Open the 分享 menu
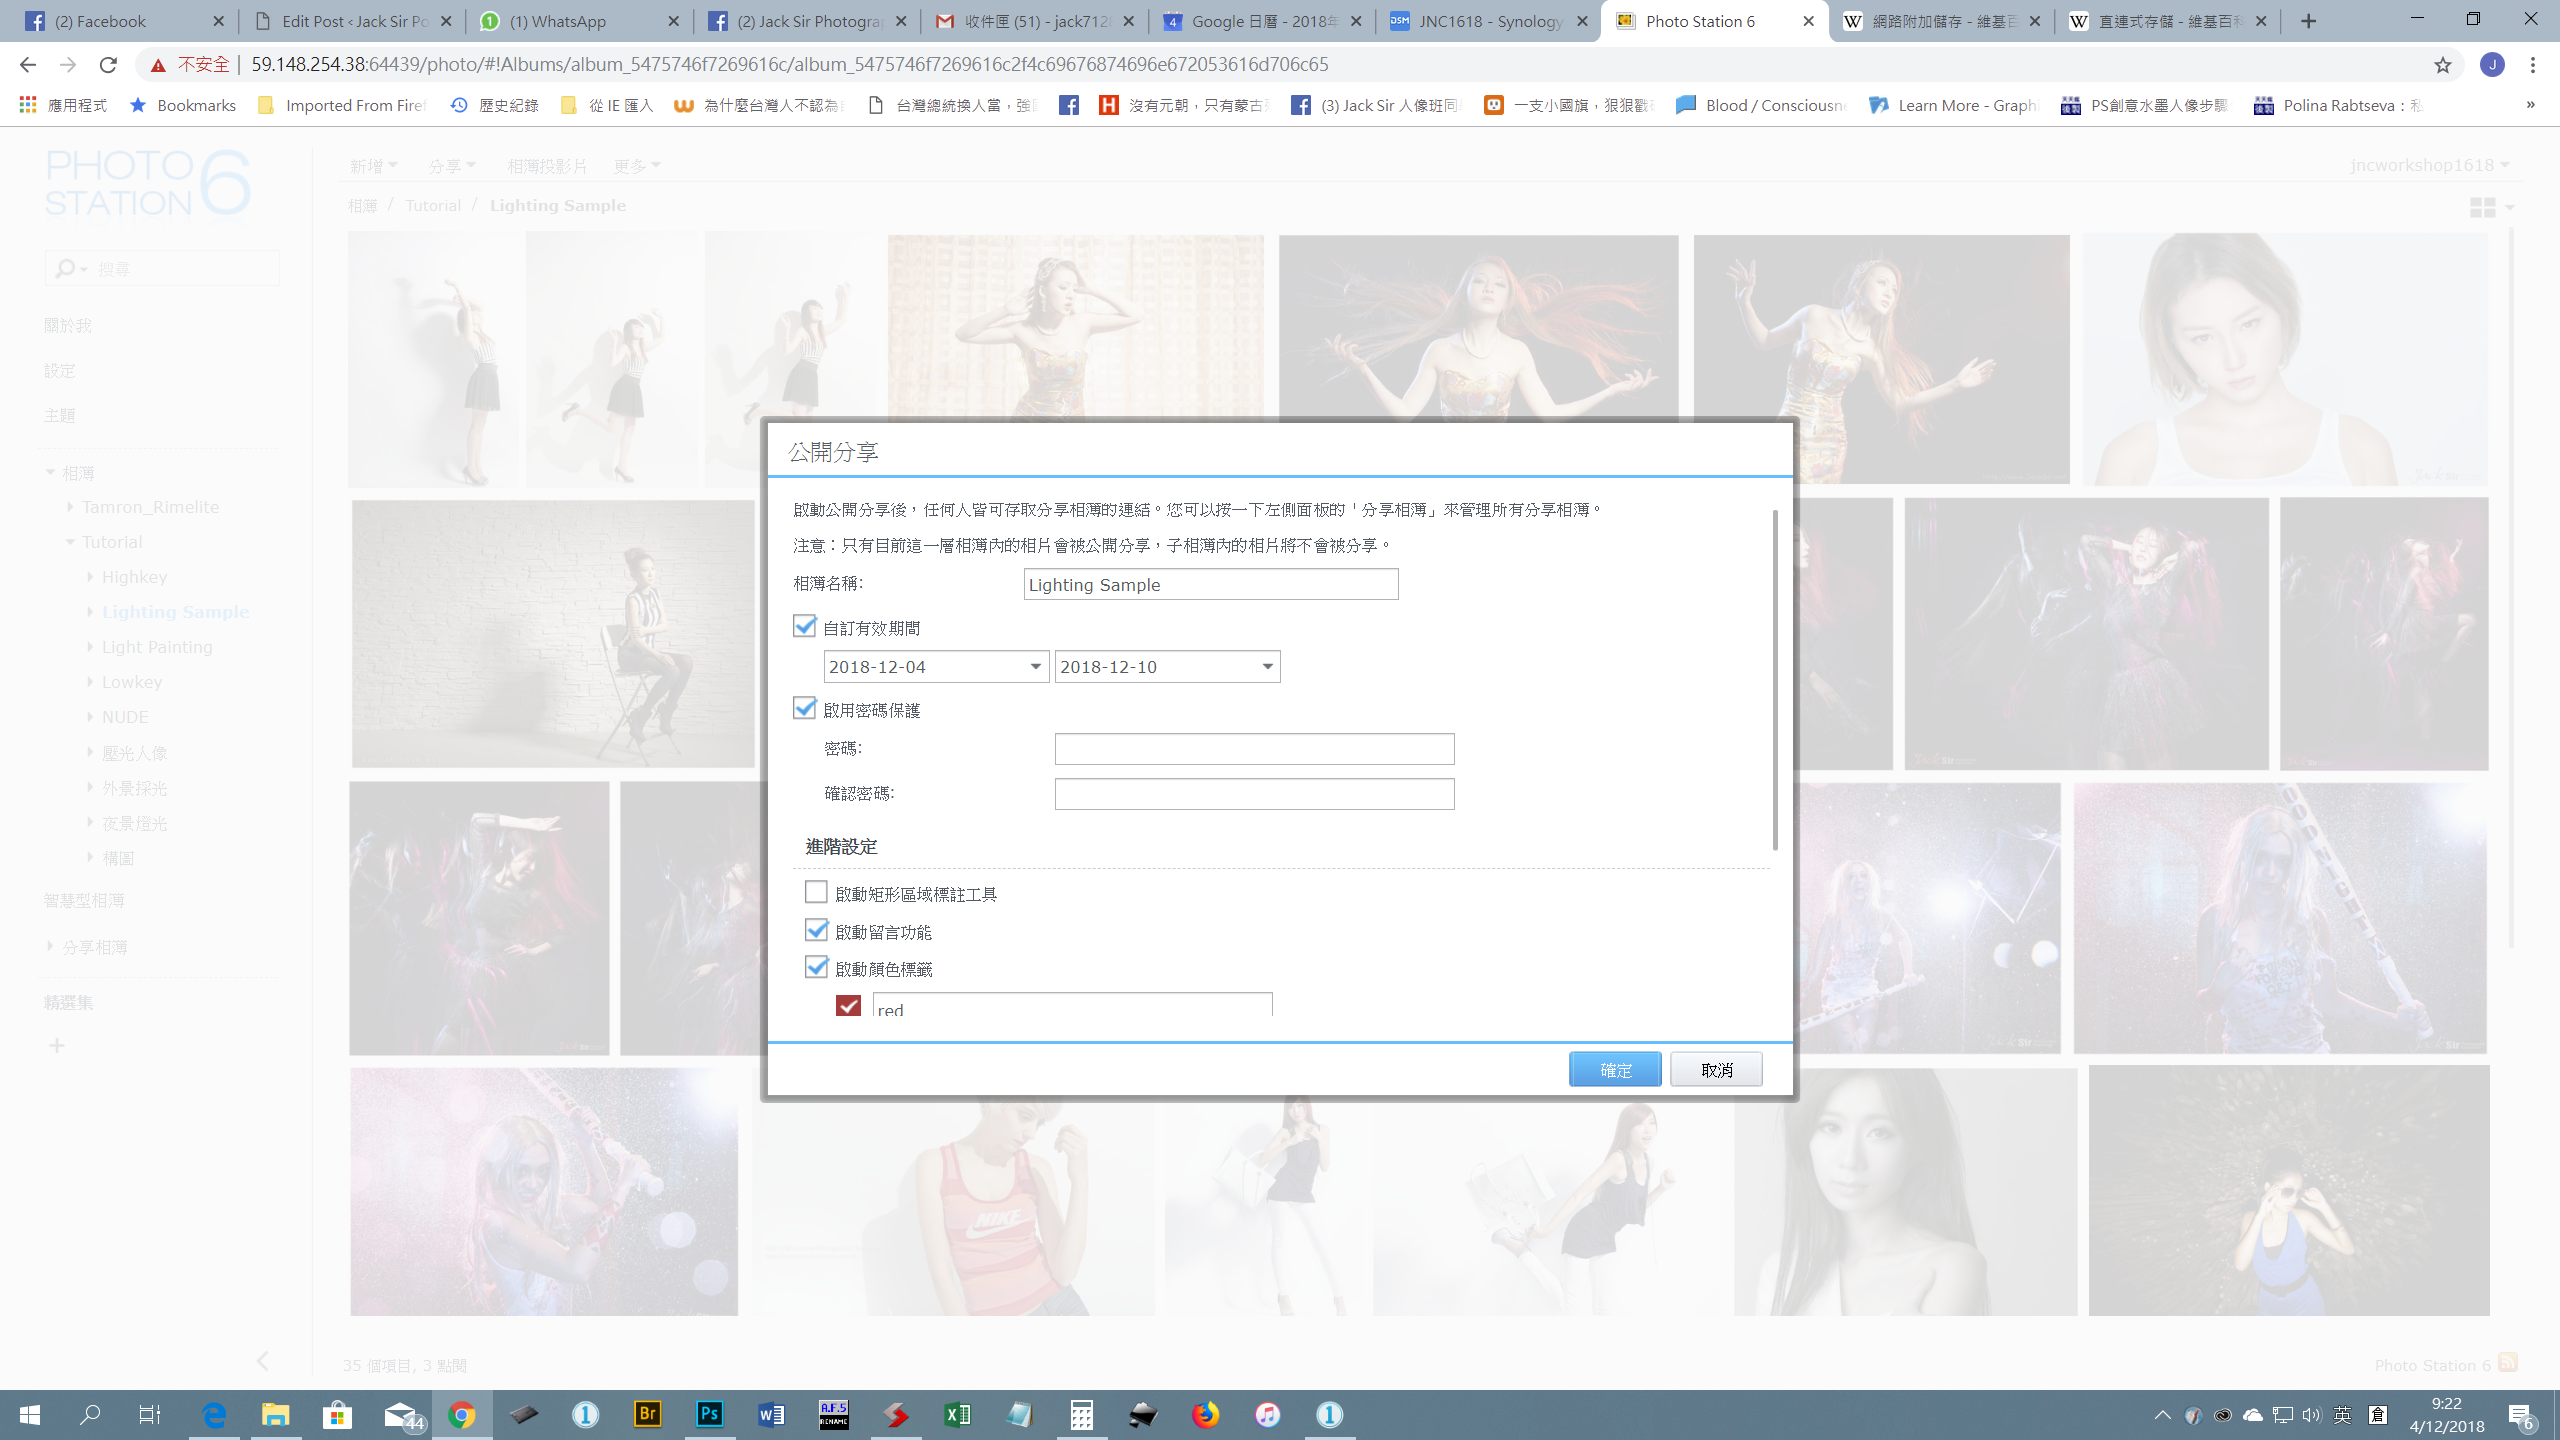Viewport: 2560px width, 1440px height. point(451,166)
